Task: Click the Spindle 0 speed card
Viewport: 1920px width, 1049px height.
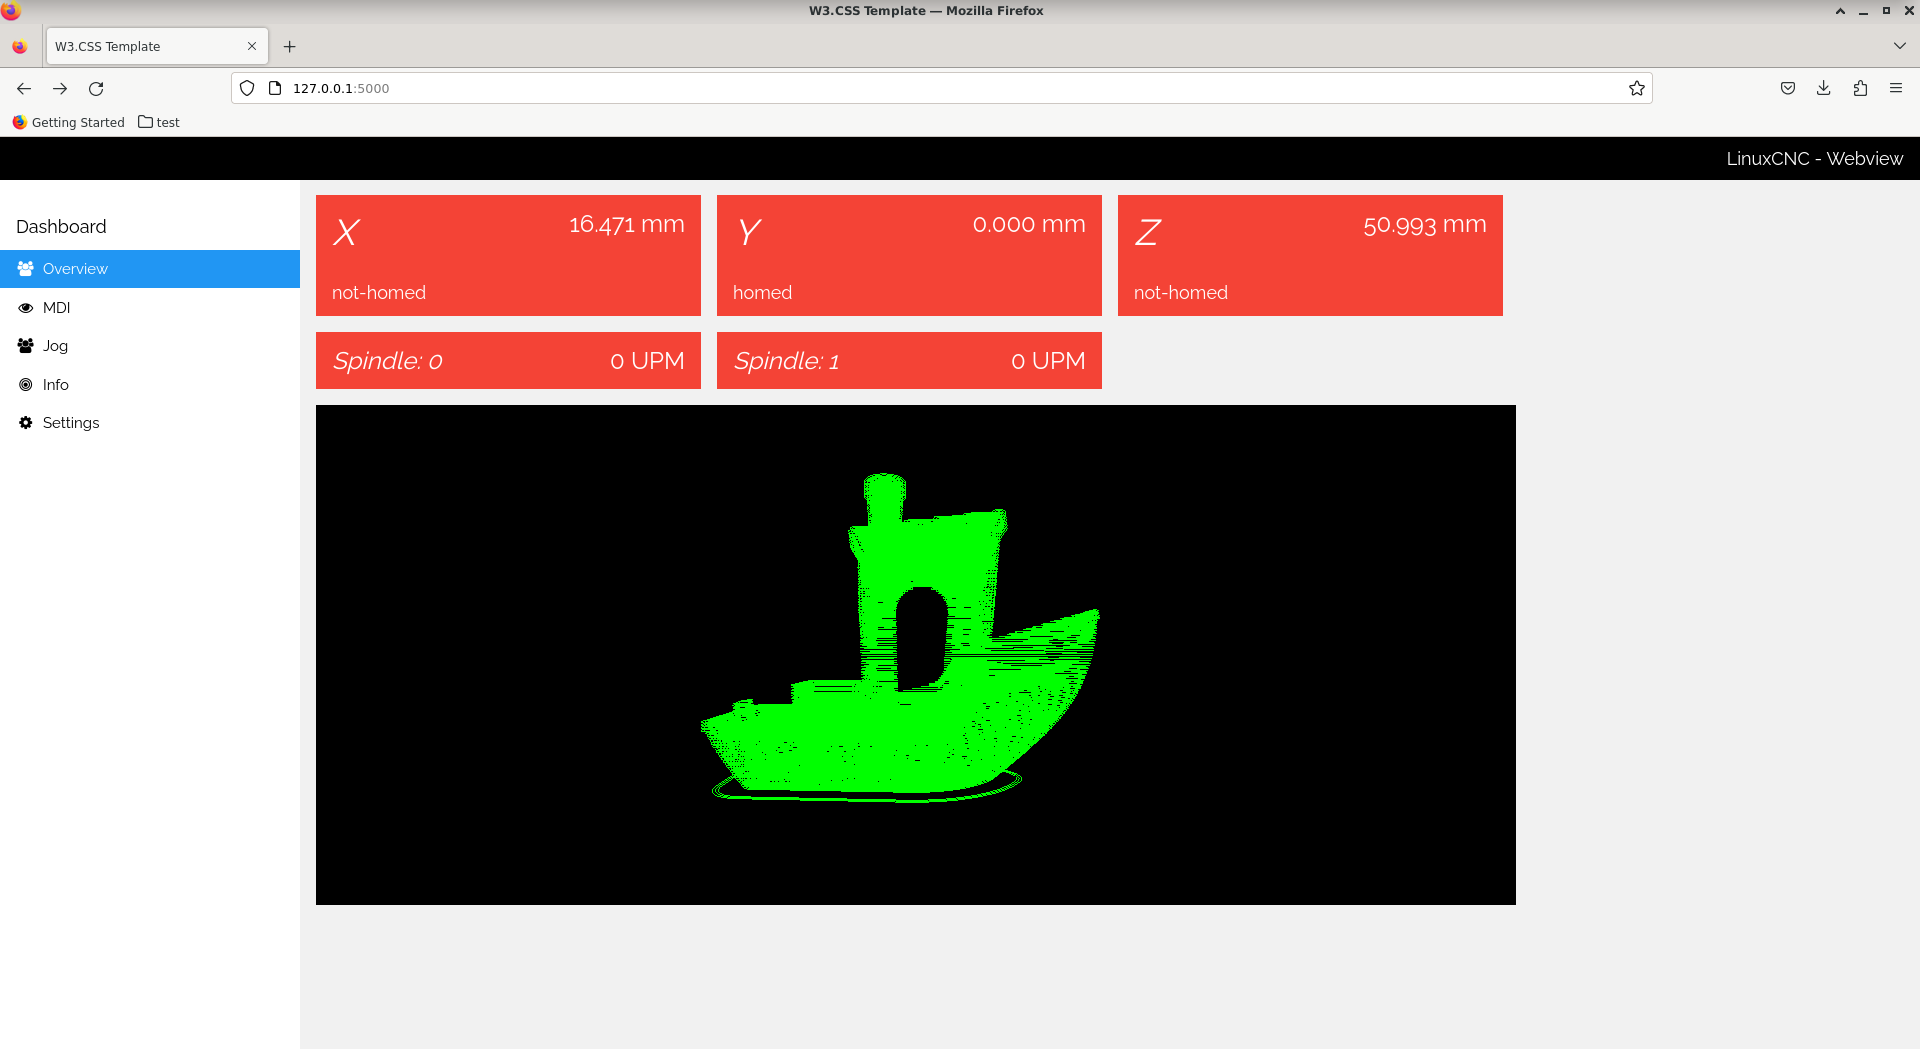Action: point(508,360)
